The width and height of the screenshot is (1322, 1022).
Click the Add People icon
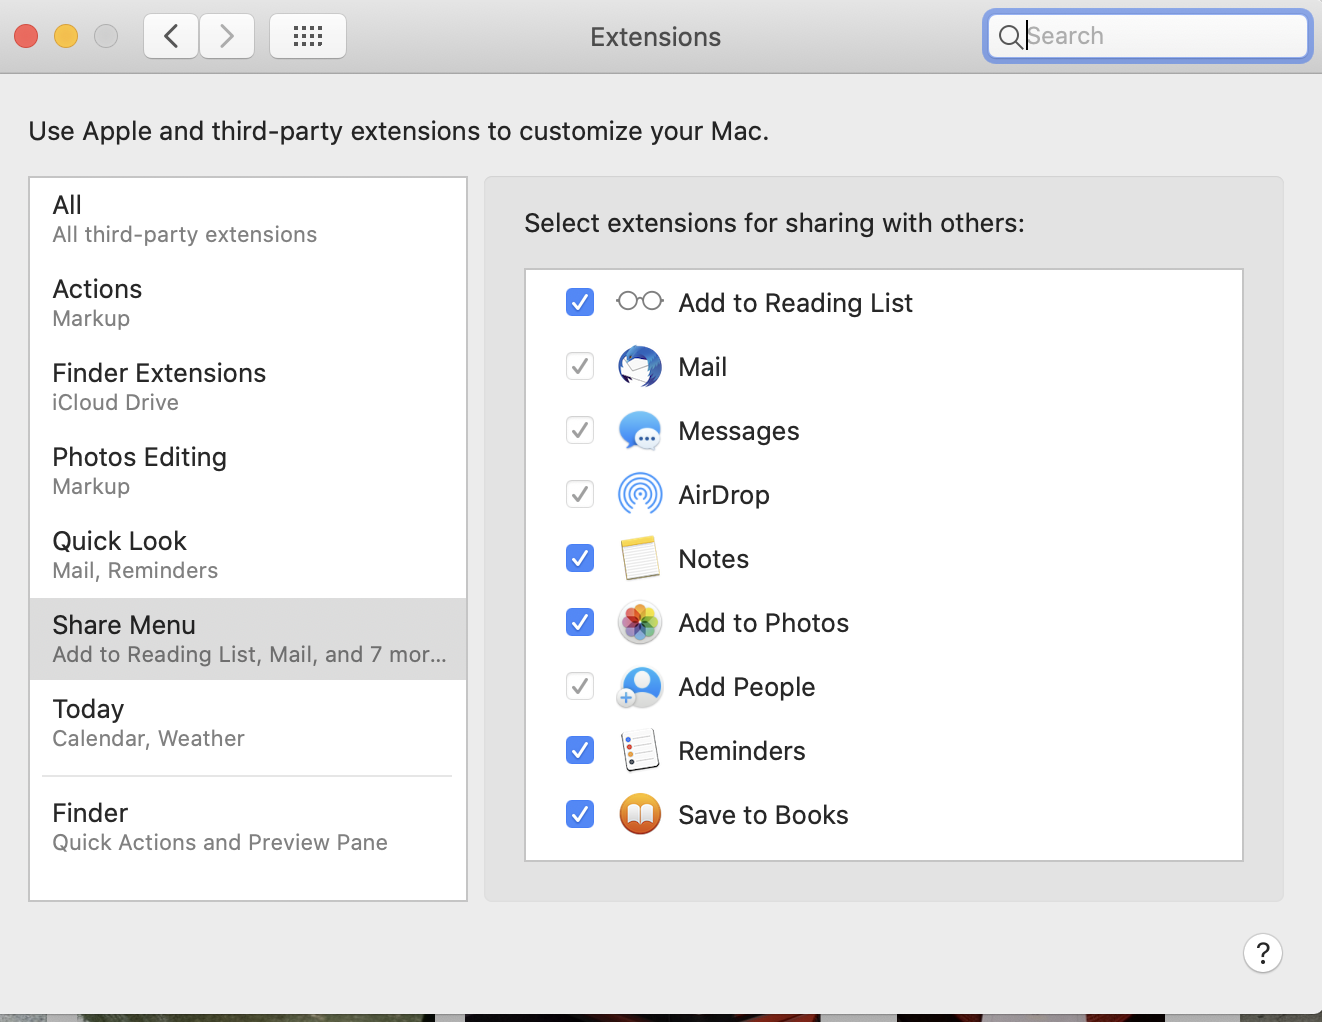click(x=640, y=686)
